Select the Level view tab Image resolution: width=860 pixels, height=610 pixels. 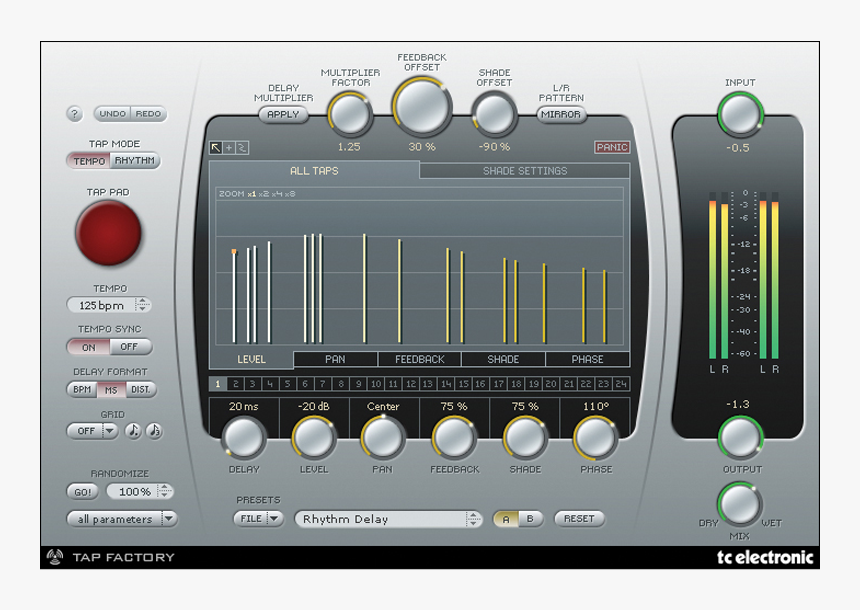tap(251, 359)
